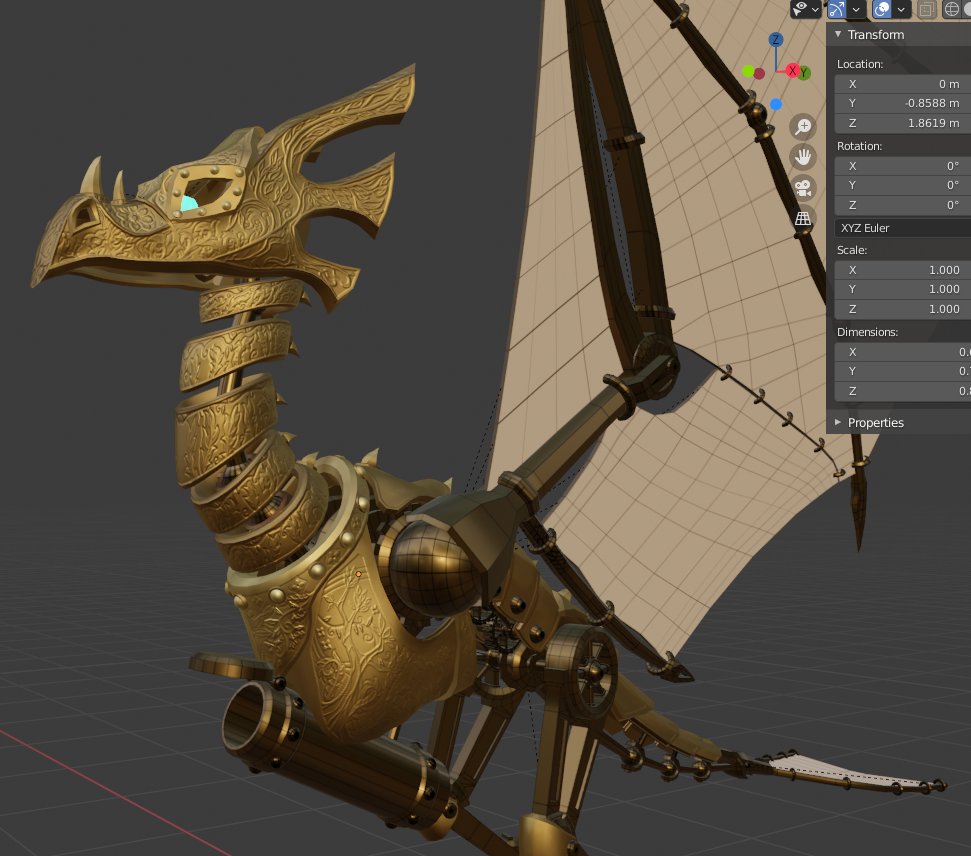Click the green Y axis gizmo handle
The image size is (971, 856).
804,72
